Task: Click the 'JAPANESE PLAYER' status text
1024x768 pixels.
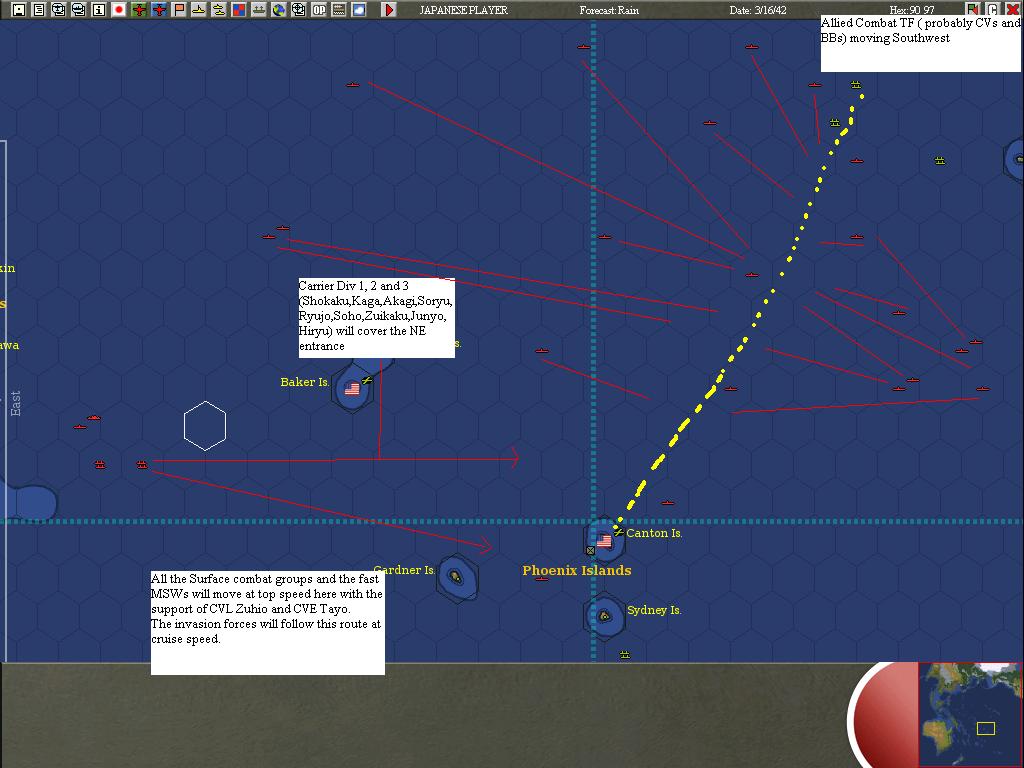Action: pyautogui.click(x=463, y=10)
